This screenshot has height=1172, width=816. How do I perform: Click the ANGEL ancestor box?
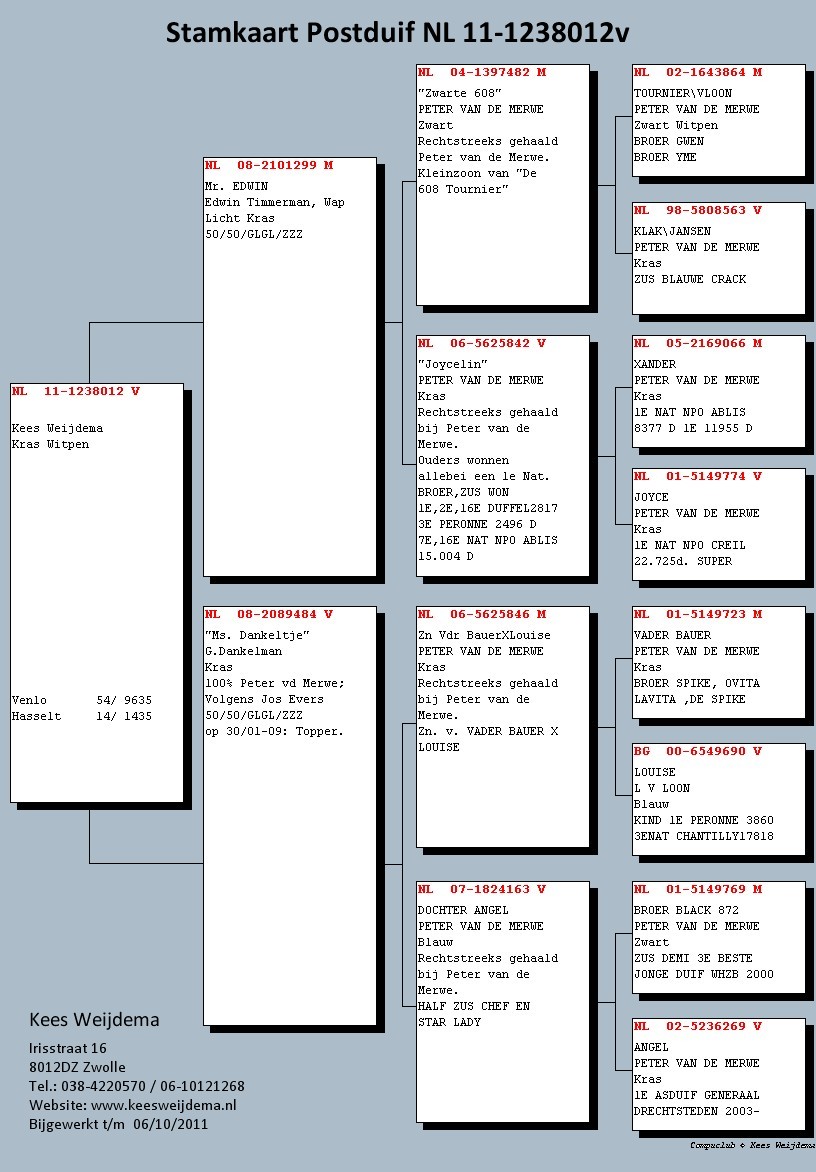click(x=718, y=1073)
